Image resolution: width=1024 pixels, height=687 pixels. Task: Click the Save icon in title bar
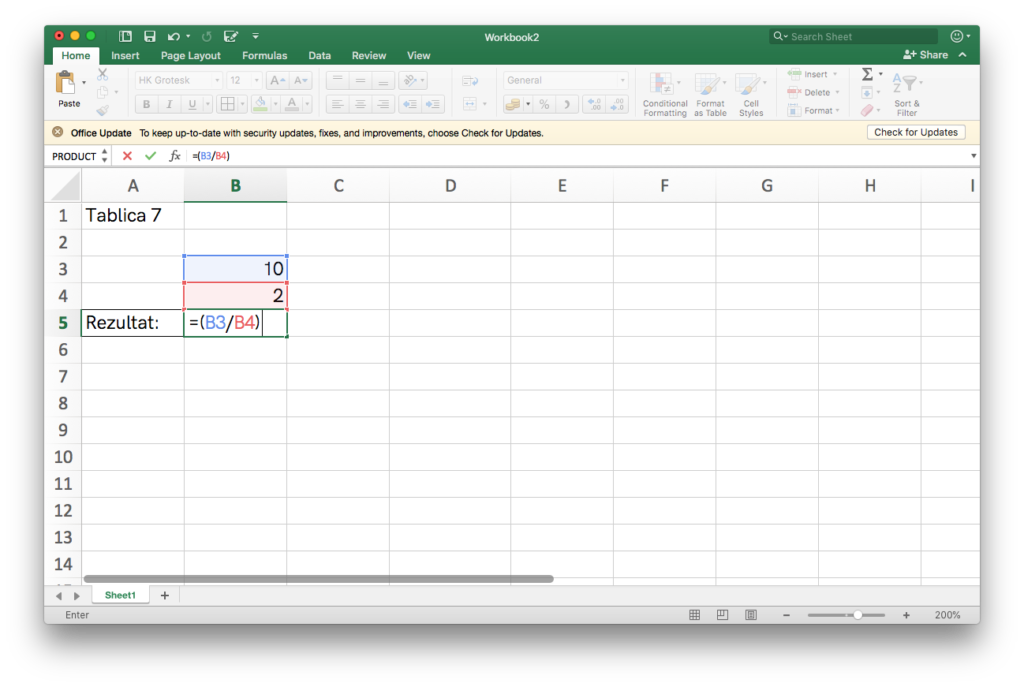149,36
